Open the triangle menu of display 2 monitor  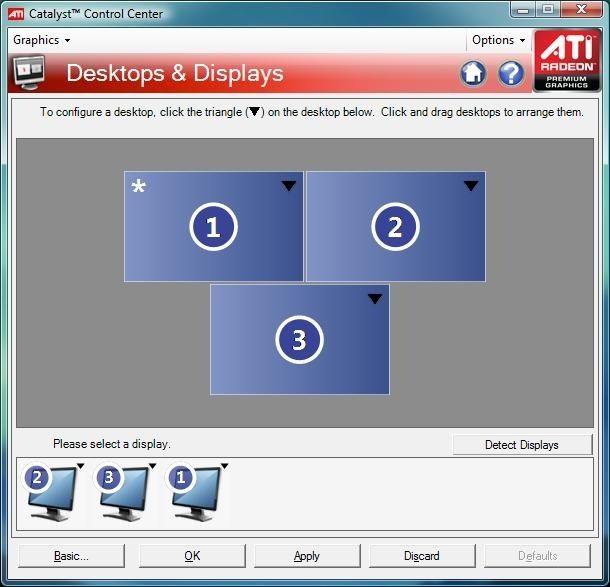click(x=81, y=466)
